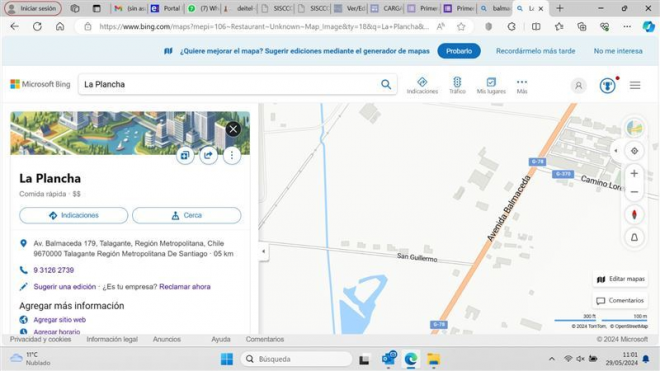Open the Bing Rewards trophy icon
The height and width of the screenshot is (371, 660).
click(x=607, y=85)
